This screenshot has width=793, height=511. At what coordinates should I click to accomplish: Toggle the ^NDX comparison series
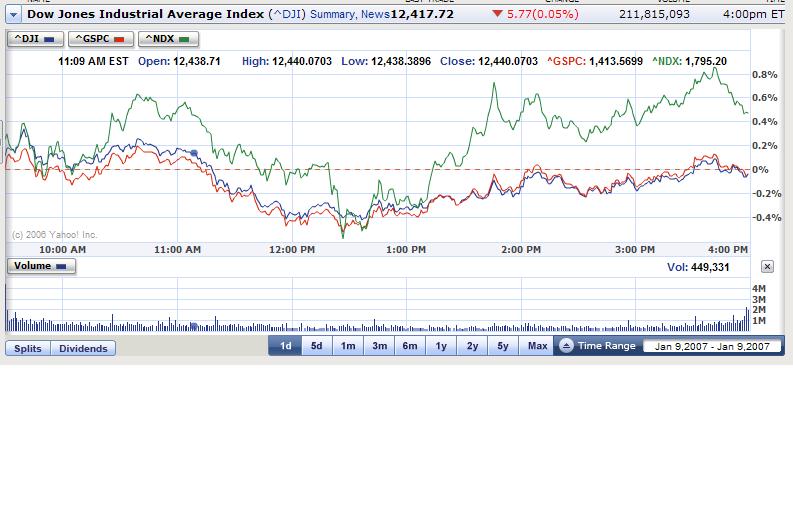pos(168,39)
